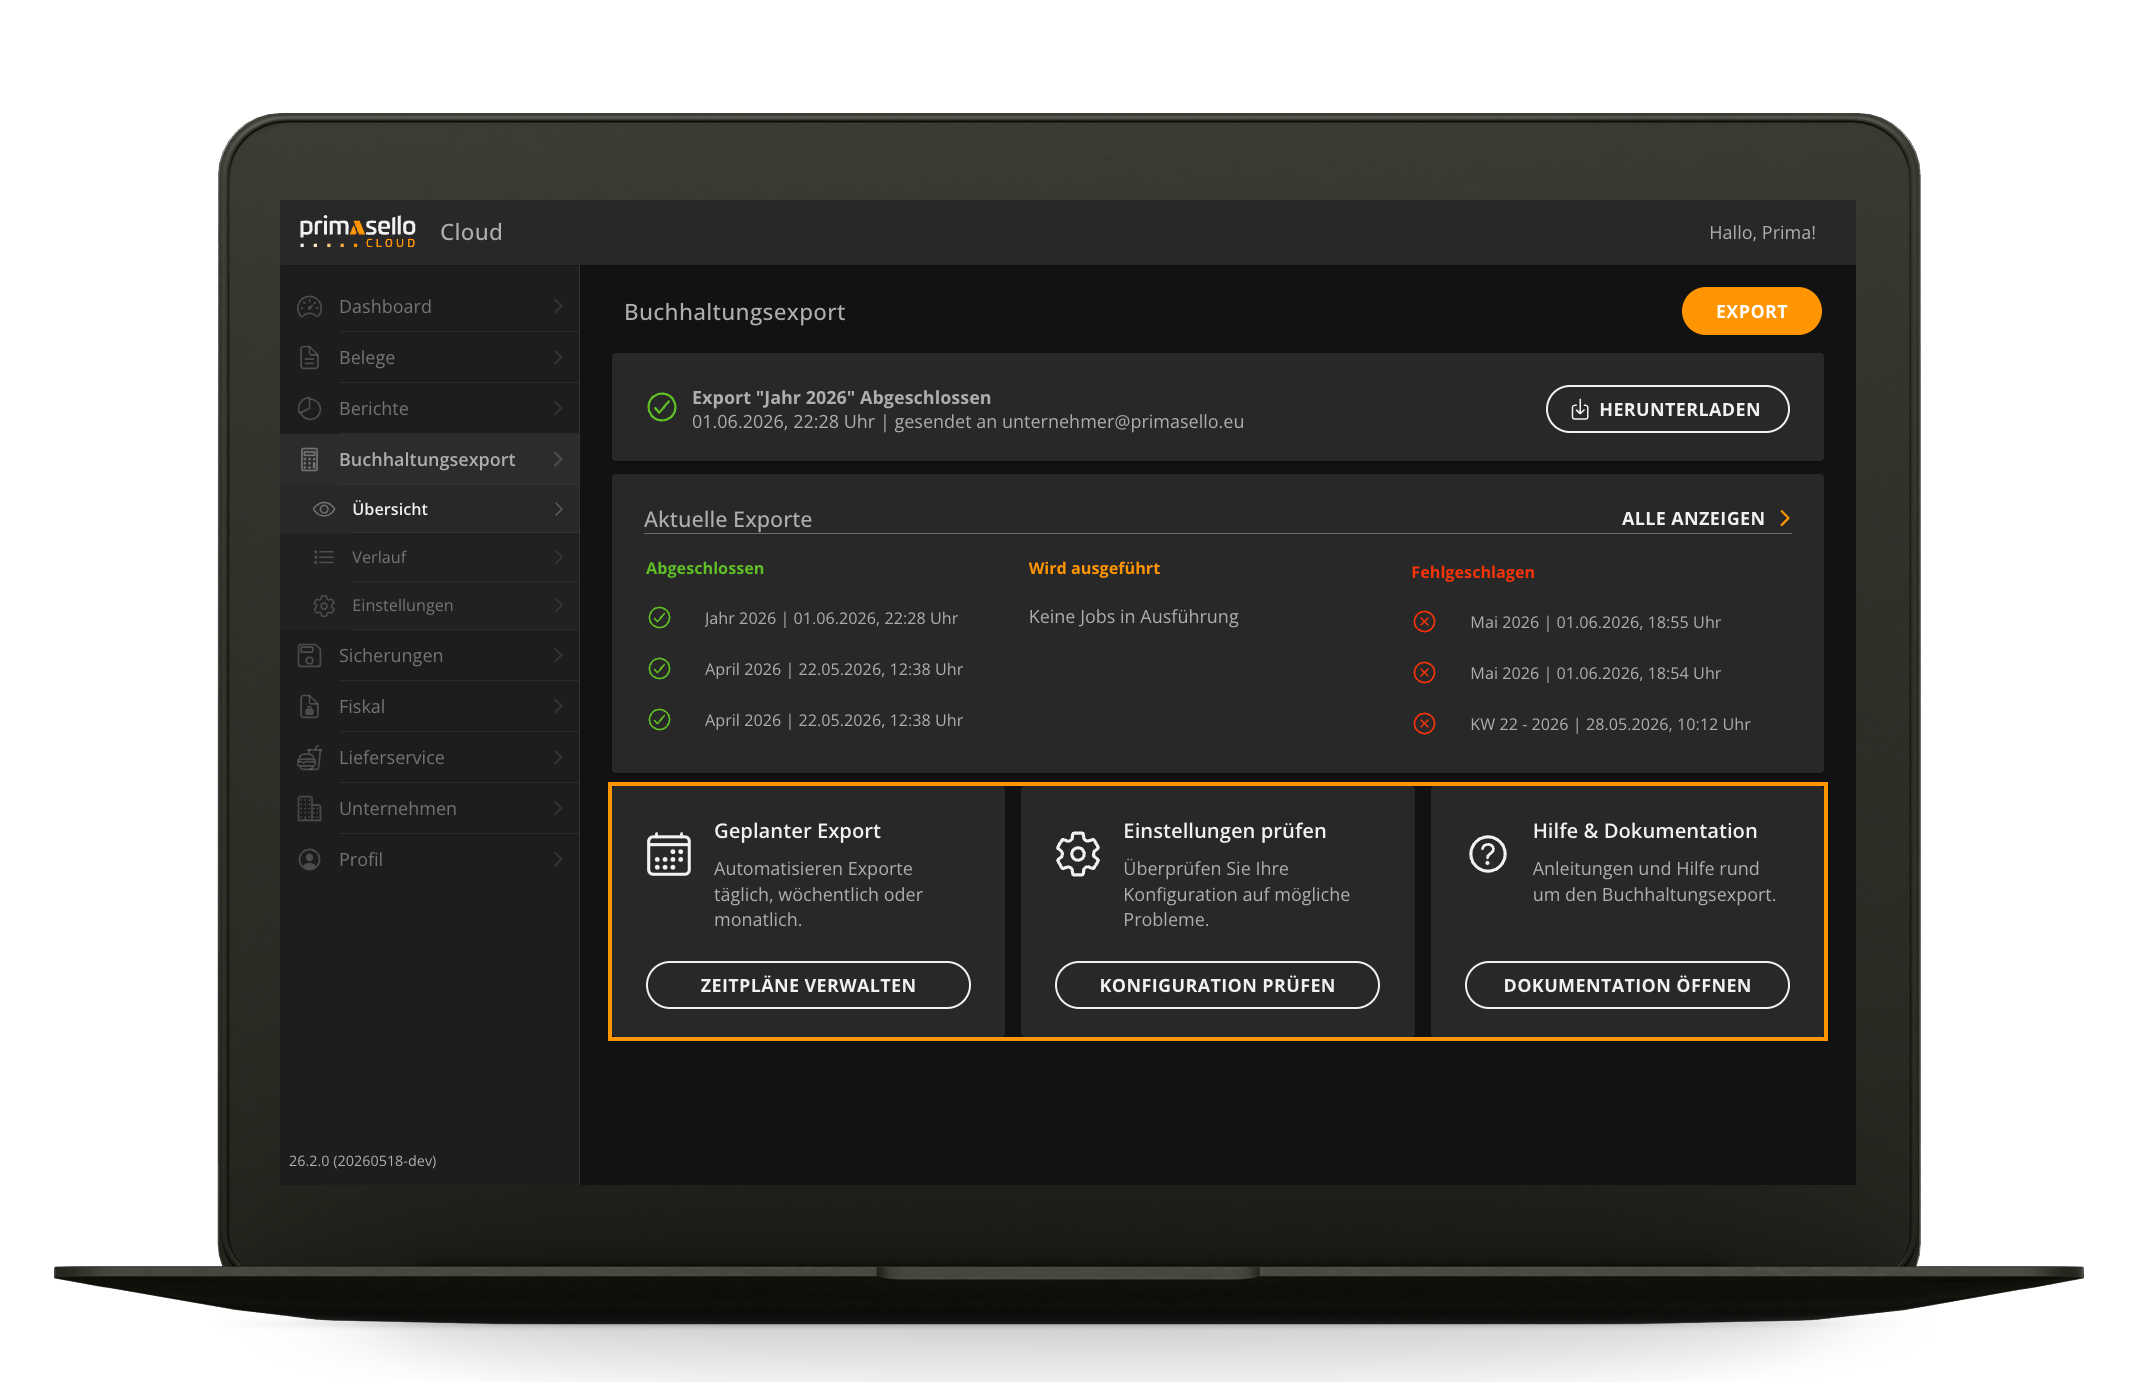This screenshot has width=2143, height=1382.
Task: Click the Belege document icon
Action: coord(310,358)
